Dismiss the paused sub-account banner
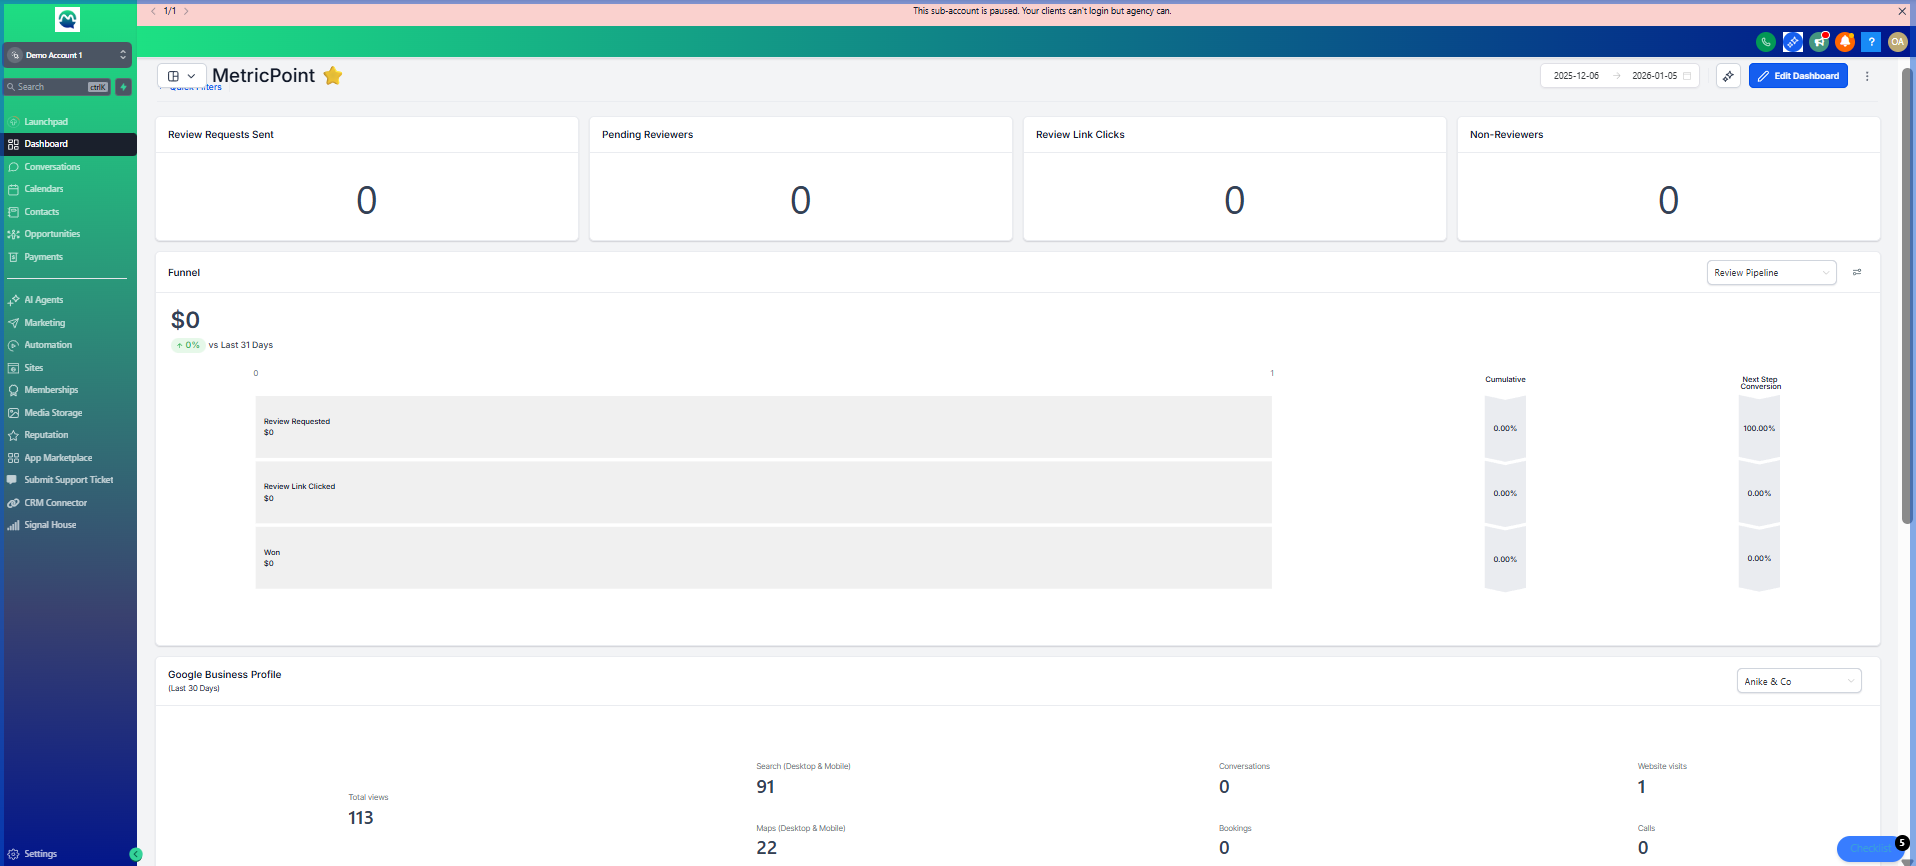Viewport: 1916px width, 866px height. [x=1902, y=11]
